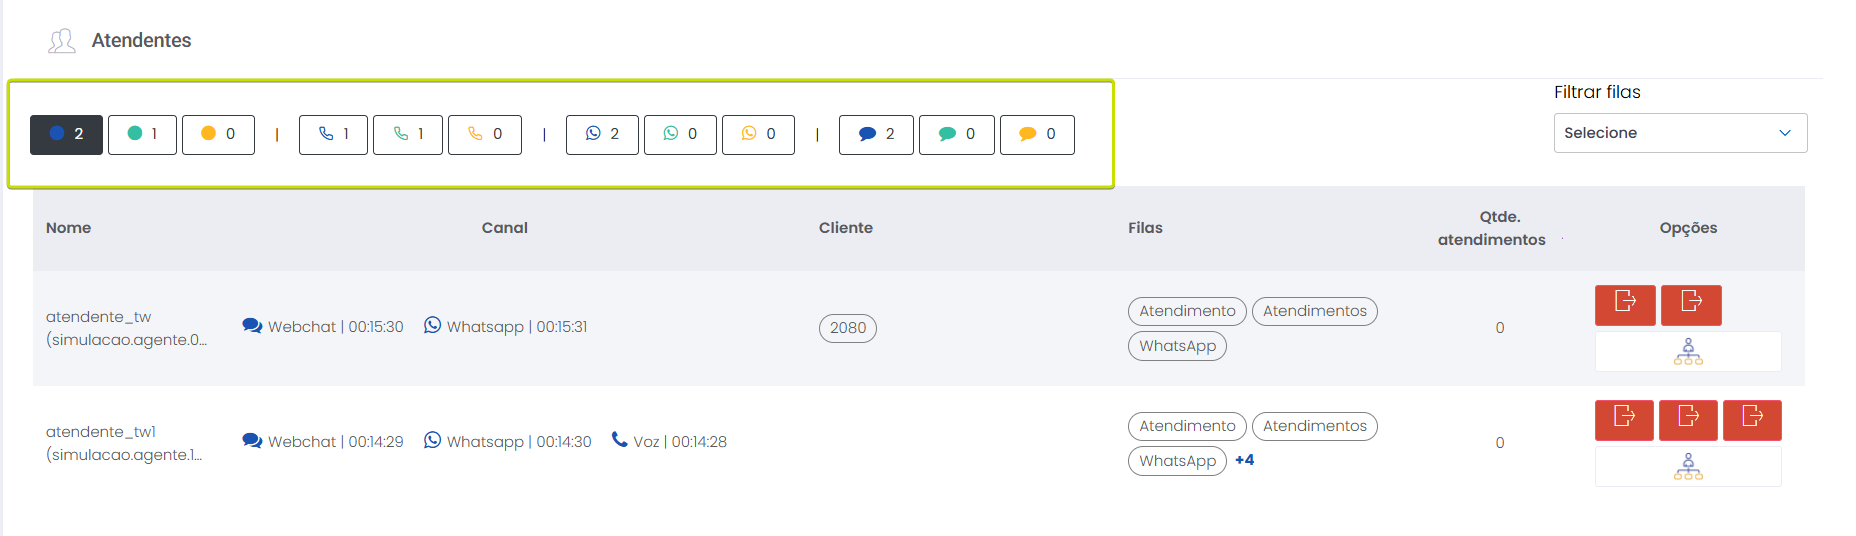Click the 2080 client badge
The height and width of the screenshot is (536, 1856).
coord(847,328)
